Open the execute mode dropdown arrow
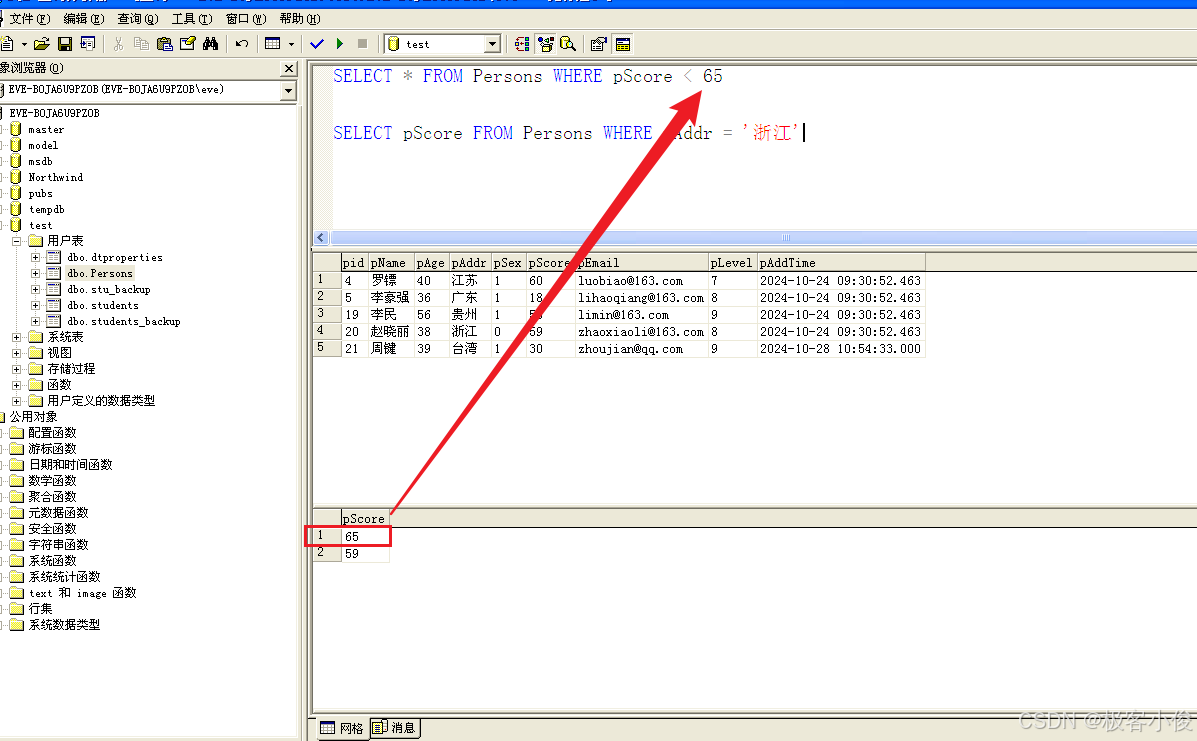Viewport: 1197px width, 741px height. tap(291, 44)
